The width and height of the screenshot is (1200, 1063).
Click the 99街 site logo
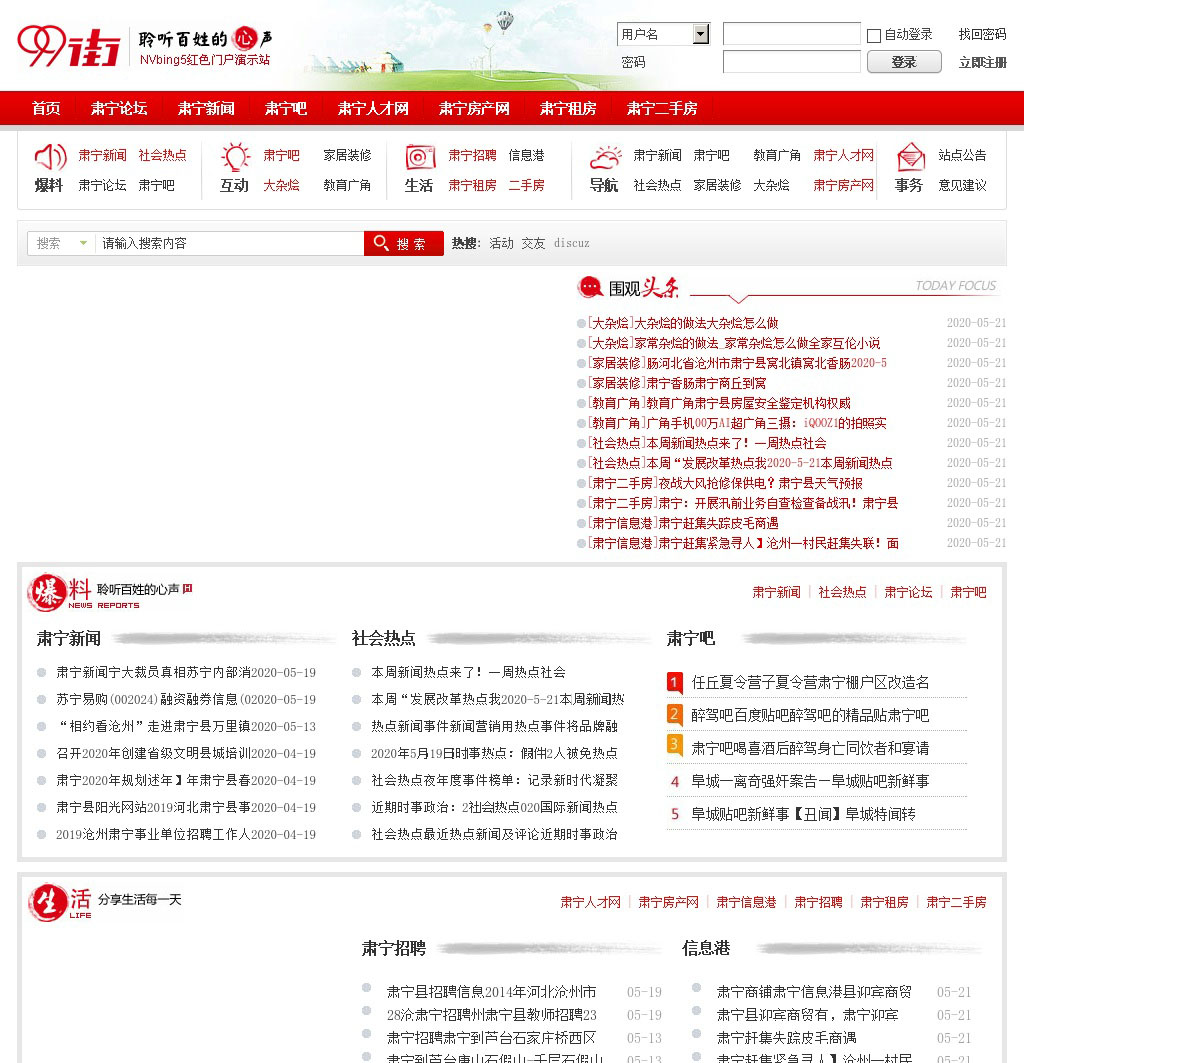tap(68, 46)
